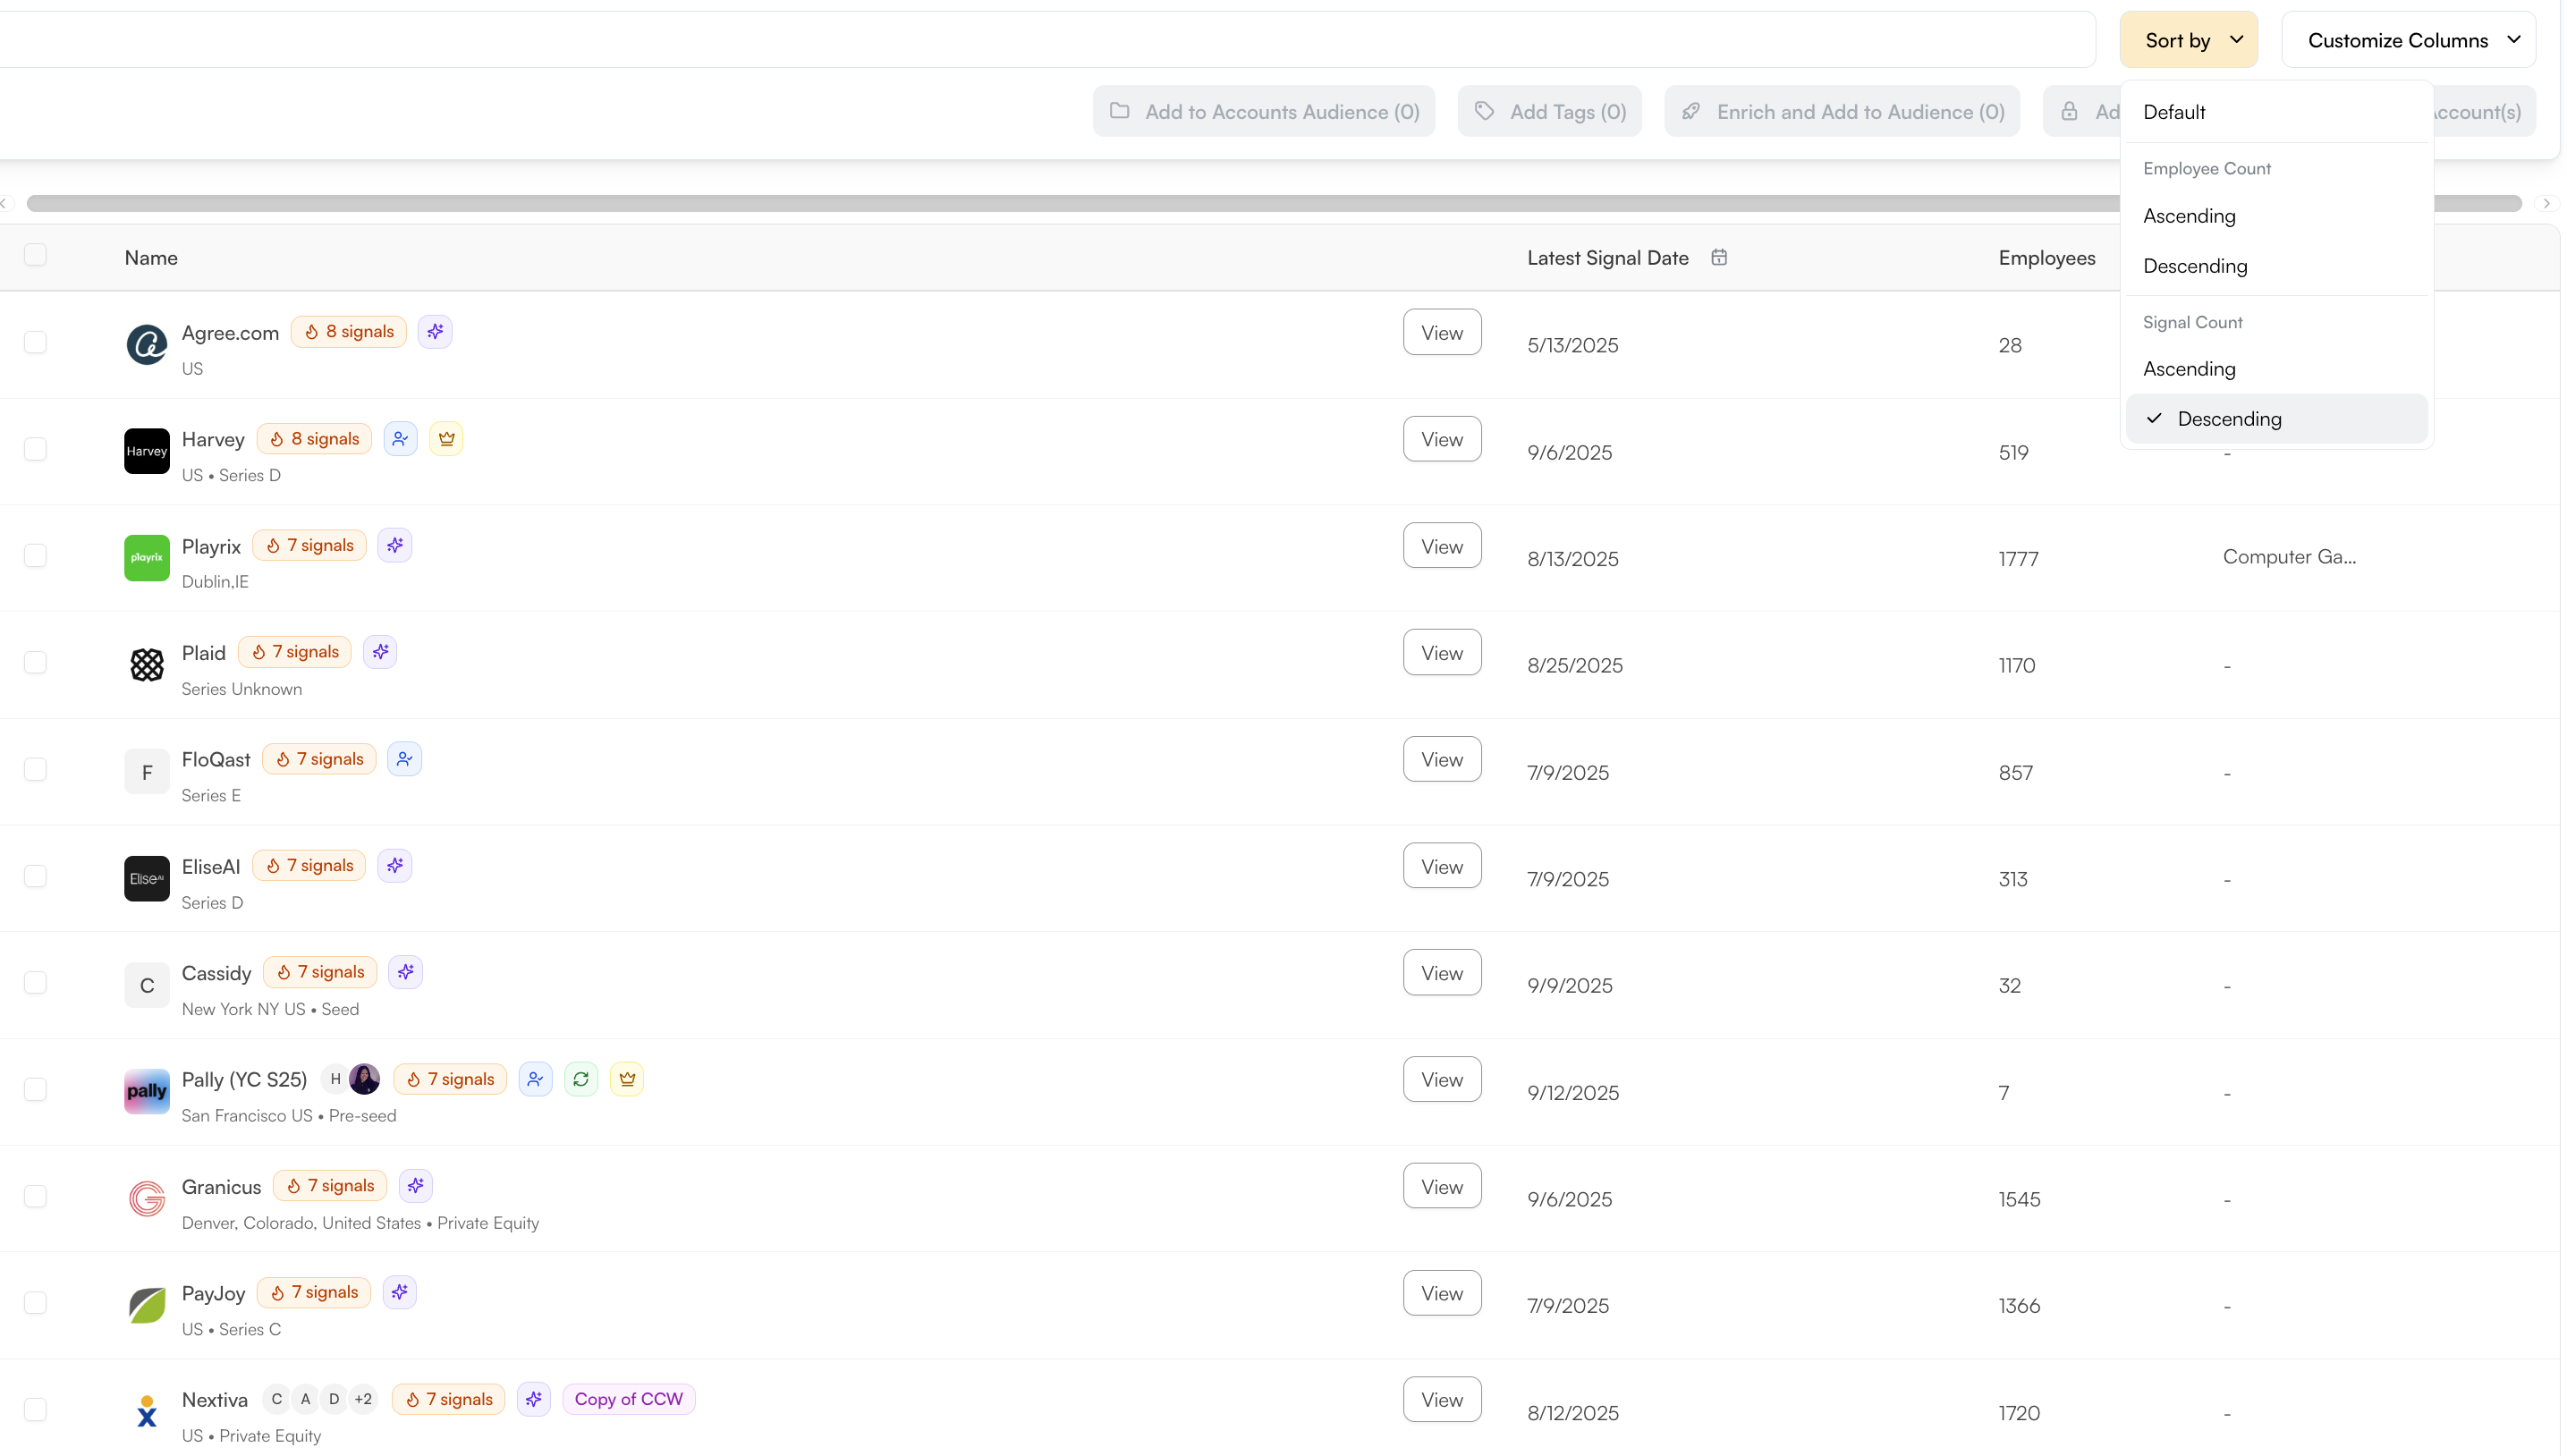Check the Playrix row checkbox
Image resolution: width=2567 pixels, height=1456 pixels.
tap(35, 556)
